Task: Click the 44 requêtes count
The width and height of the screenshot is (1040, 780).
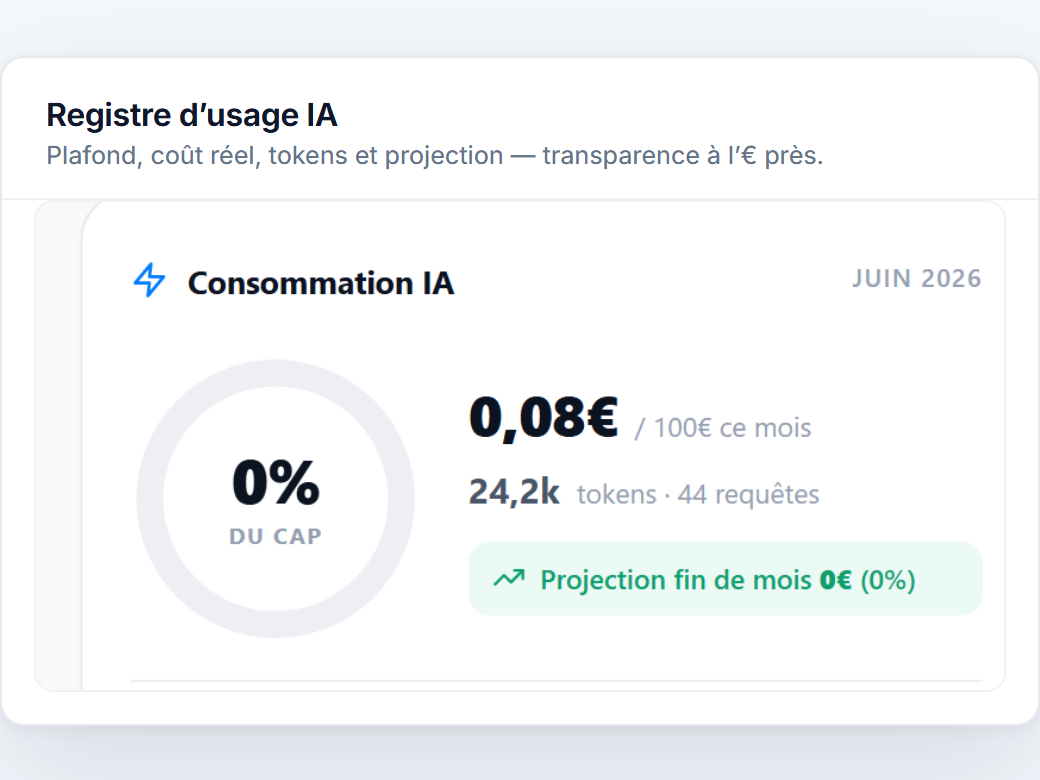Action: pyautogui.click(x=748, y=494)
